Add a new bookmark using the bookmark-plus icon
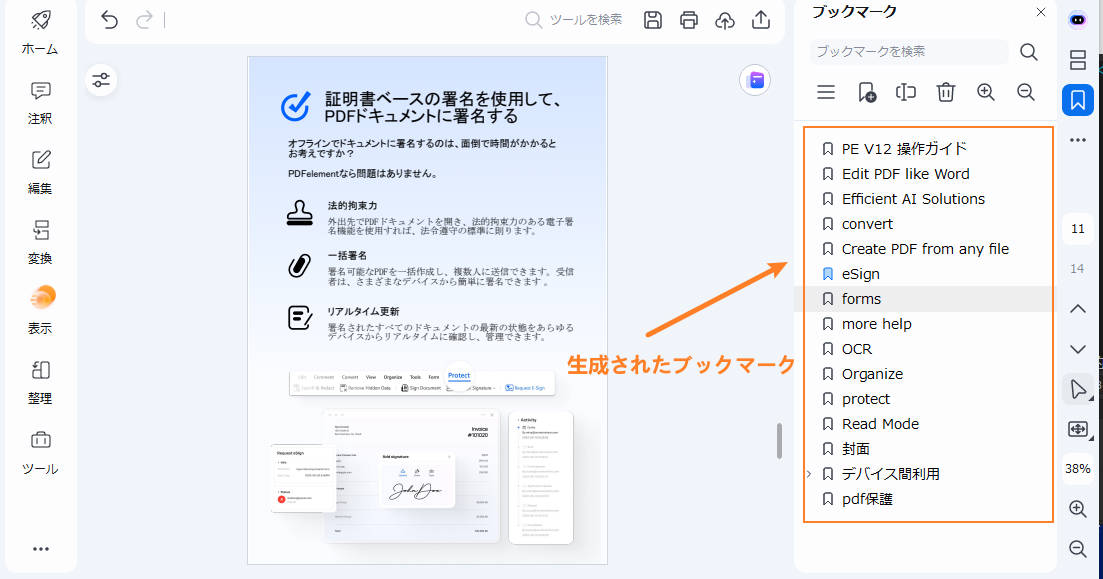The height and width of the screenshot is (579, 1103). (x=866, y=91)
